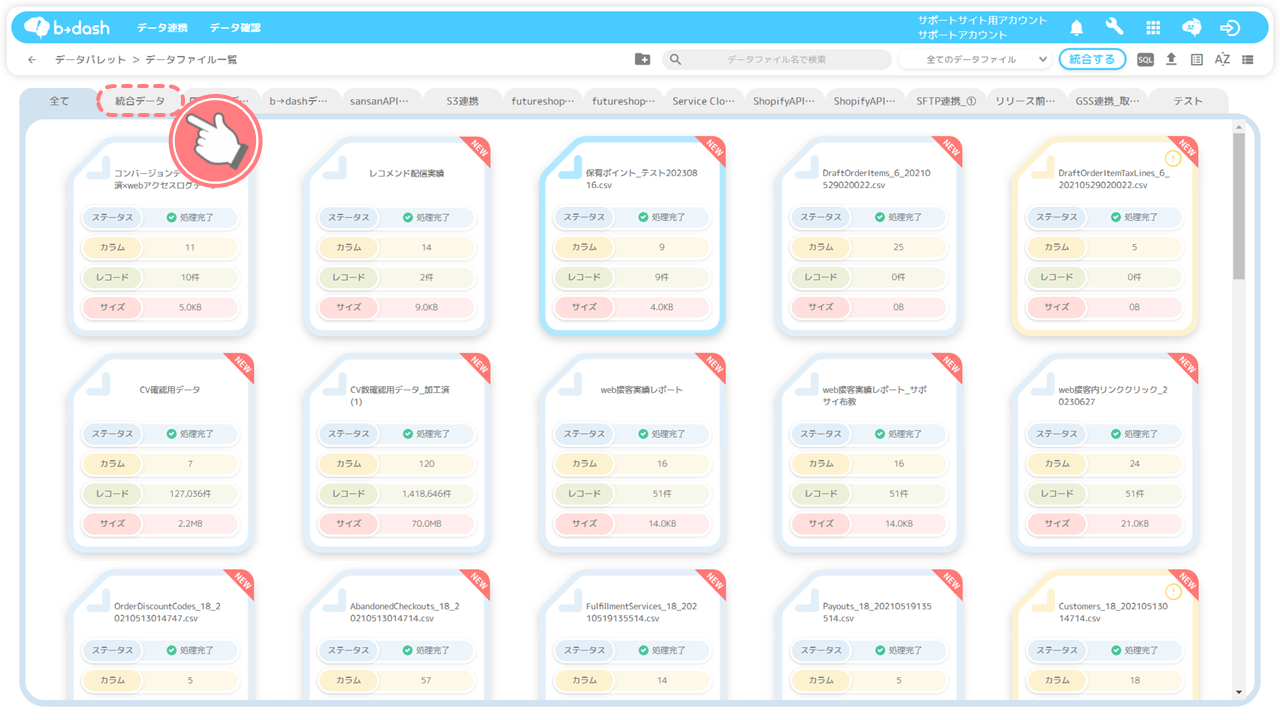Open the sansanAPI… tab
Image resolution: width=1280 pixels, height=720 pixels.
pos(379,101)
